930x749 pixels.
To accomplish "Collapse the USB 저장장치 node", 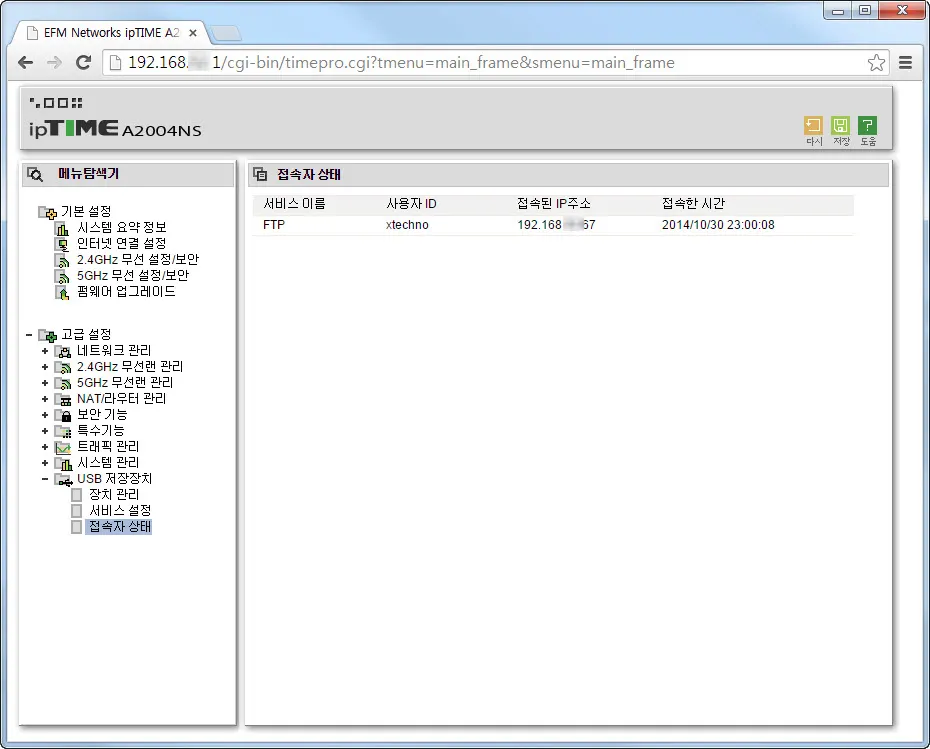I will point(45,479).
